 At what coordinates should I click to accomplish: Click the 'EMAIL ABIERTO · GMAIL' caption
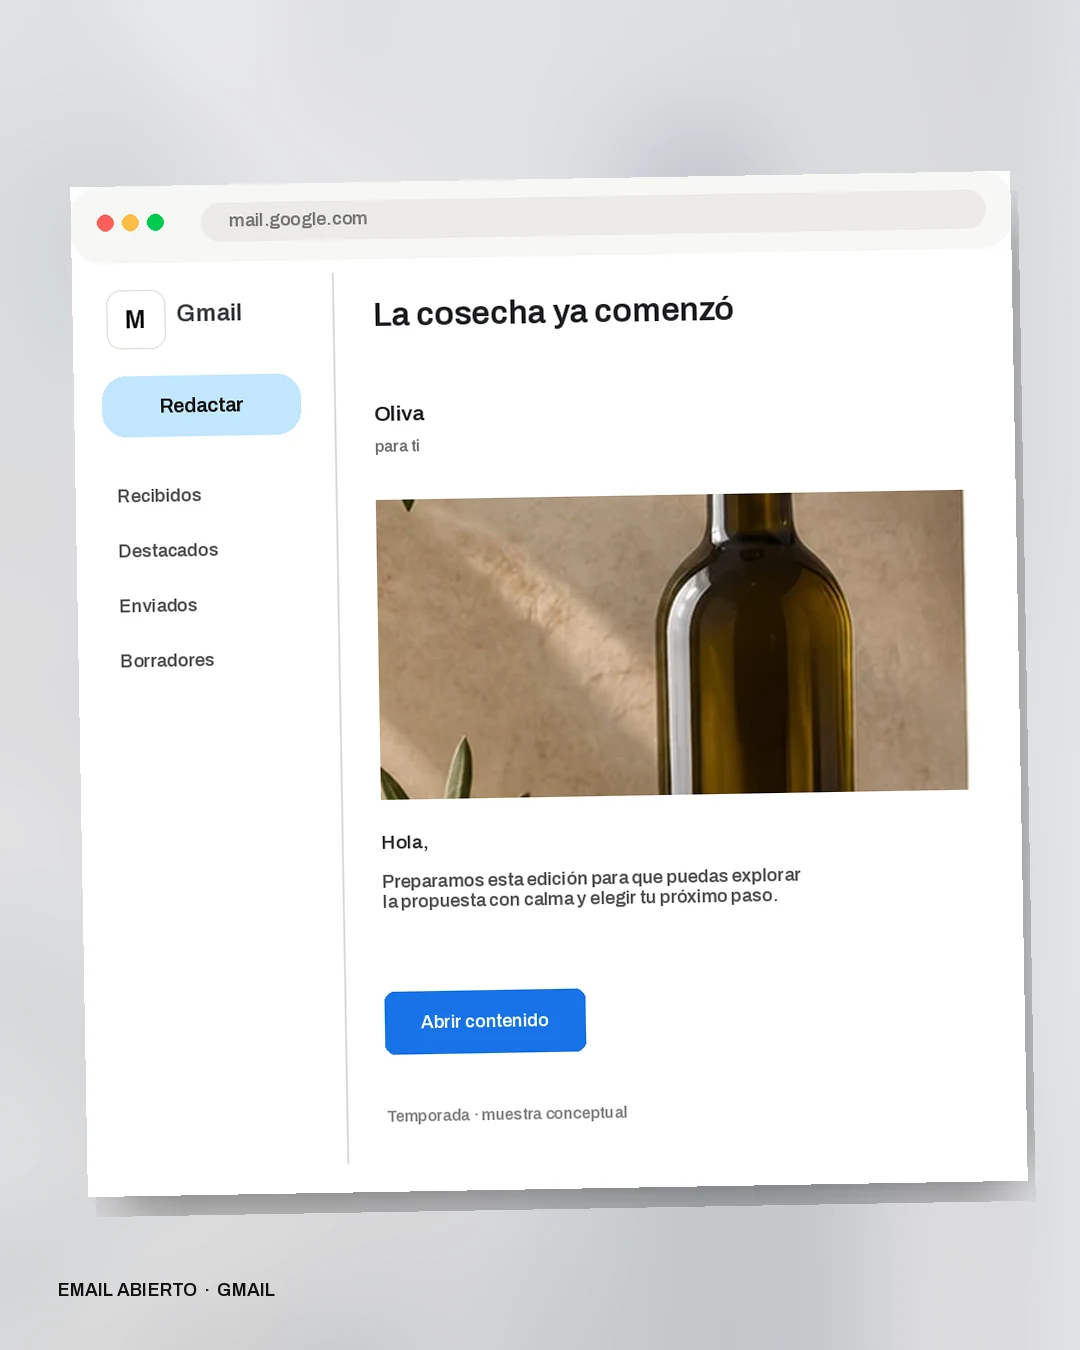coord(166,1290)
